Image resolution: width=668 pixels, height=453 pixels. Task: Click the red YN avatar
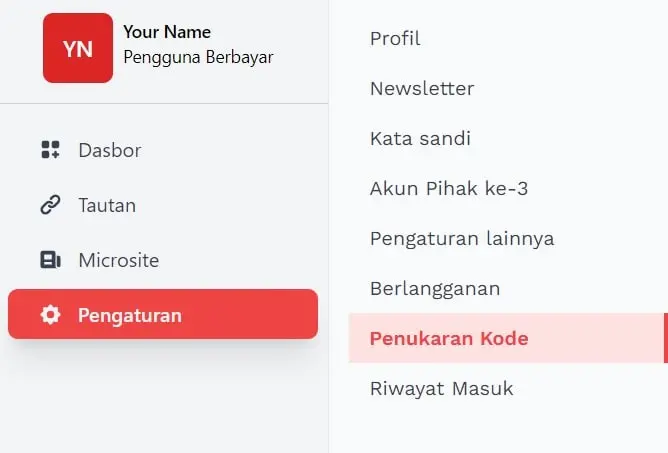point(78,48)
